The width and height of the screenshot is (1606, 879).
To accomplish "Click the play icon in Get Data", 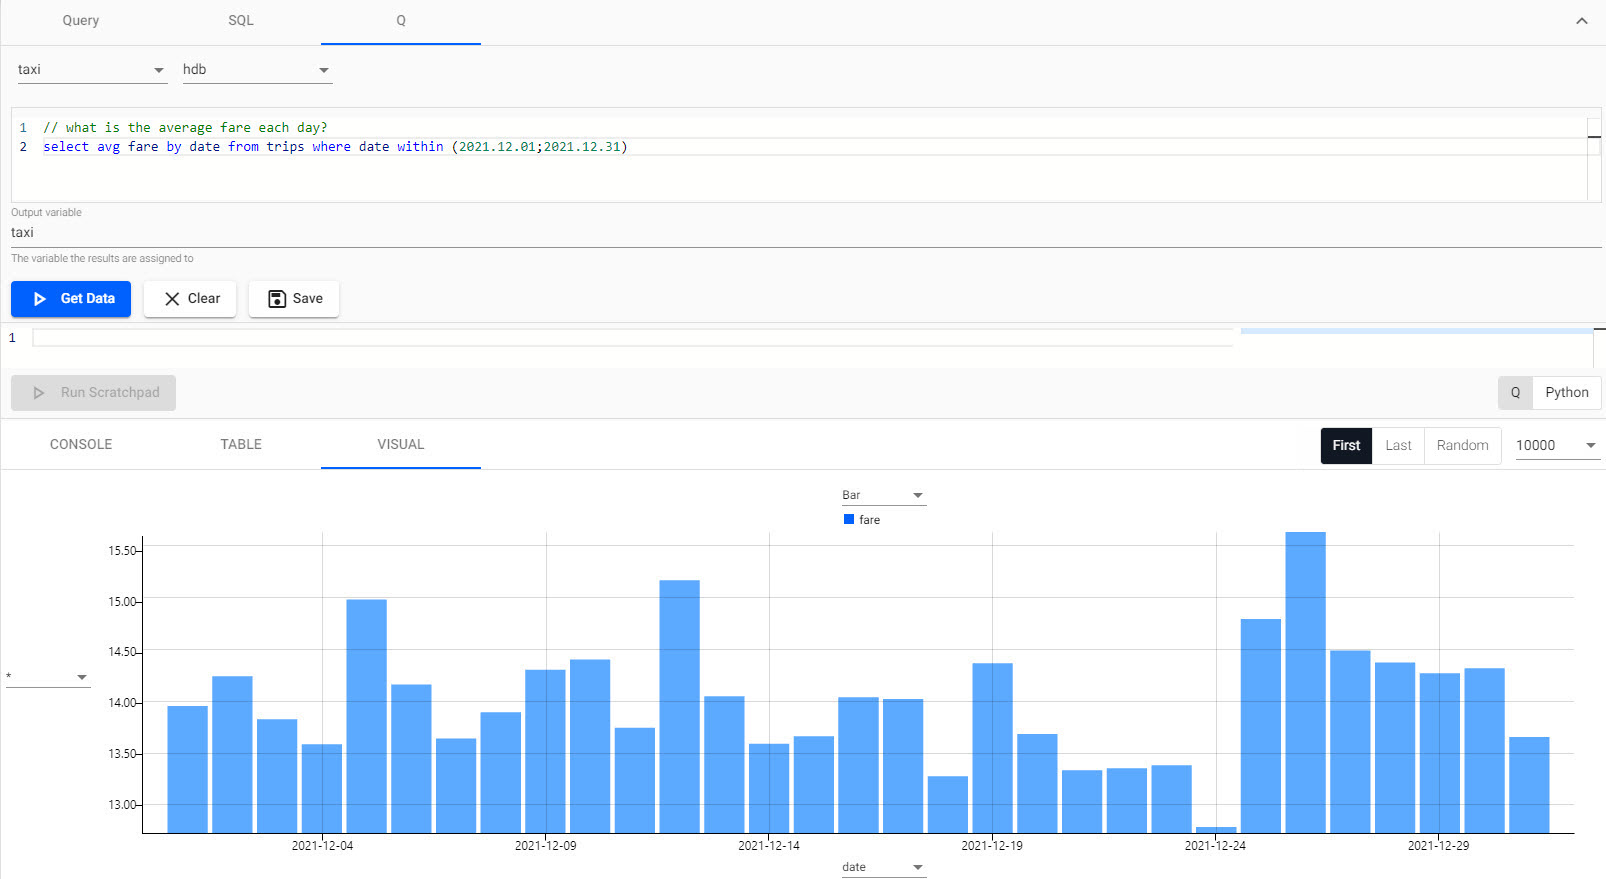I will (x=40, y=299).
